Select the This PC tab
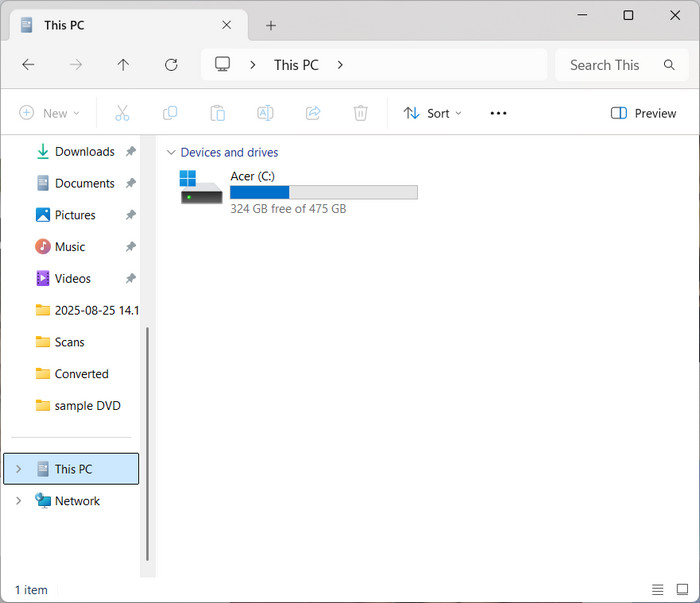700x603 pixels. pyautogui.click(x=128, y=25)
